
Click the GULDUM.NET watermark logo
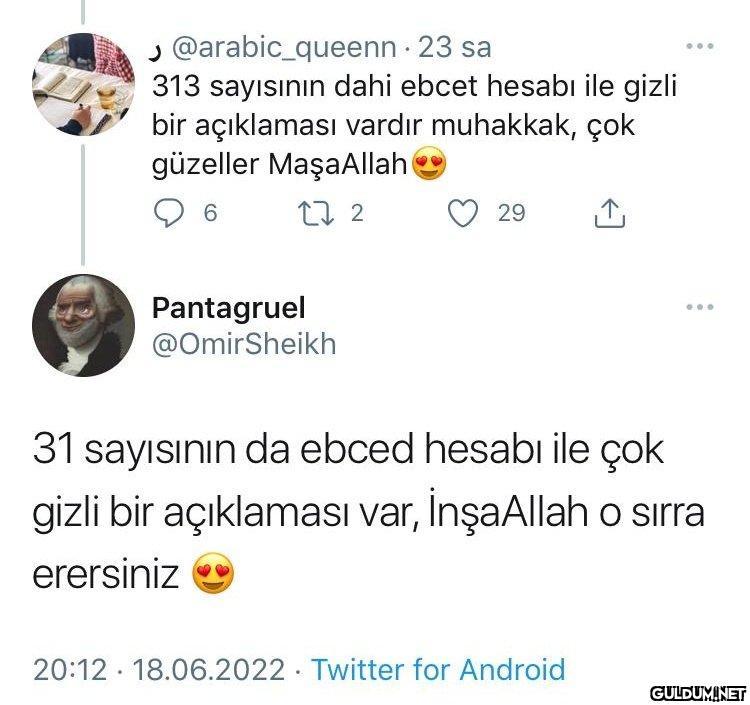[698, 694]
